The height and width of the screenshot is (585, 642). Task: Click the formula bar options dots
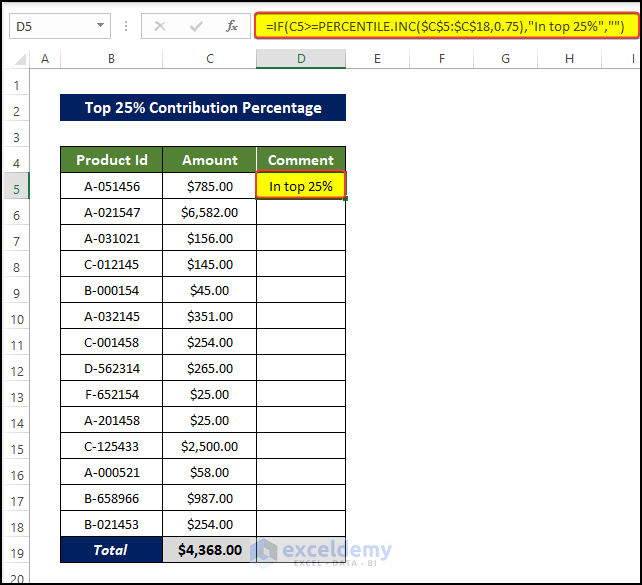click(126, 26)
